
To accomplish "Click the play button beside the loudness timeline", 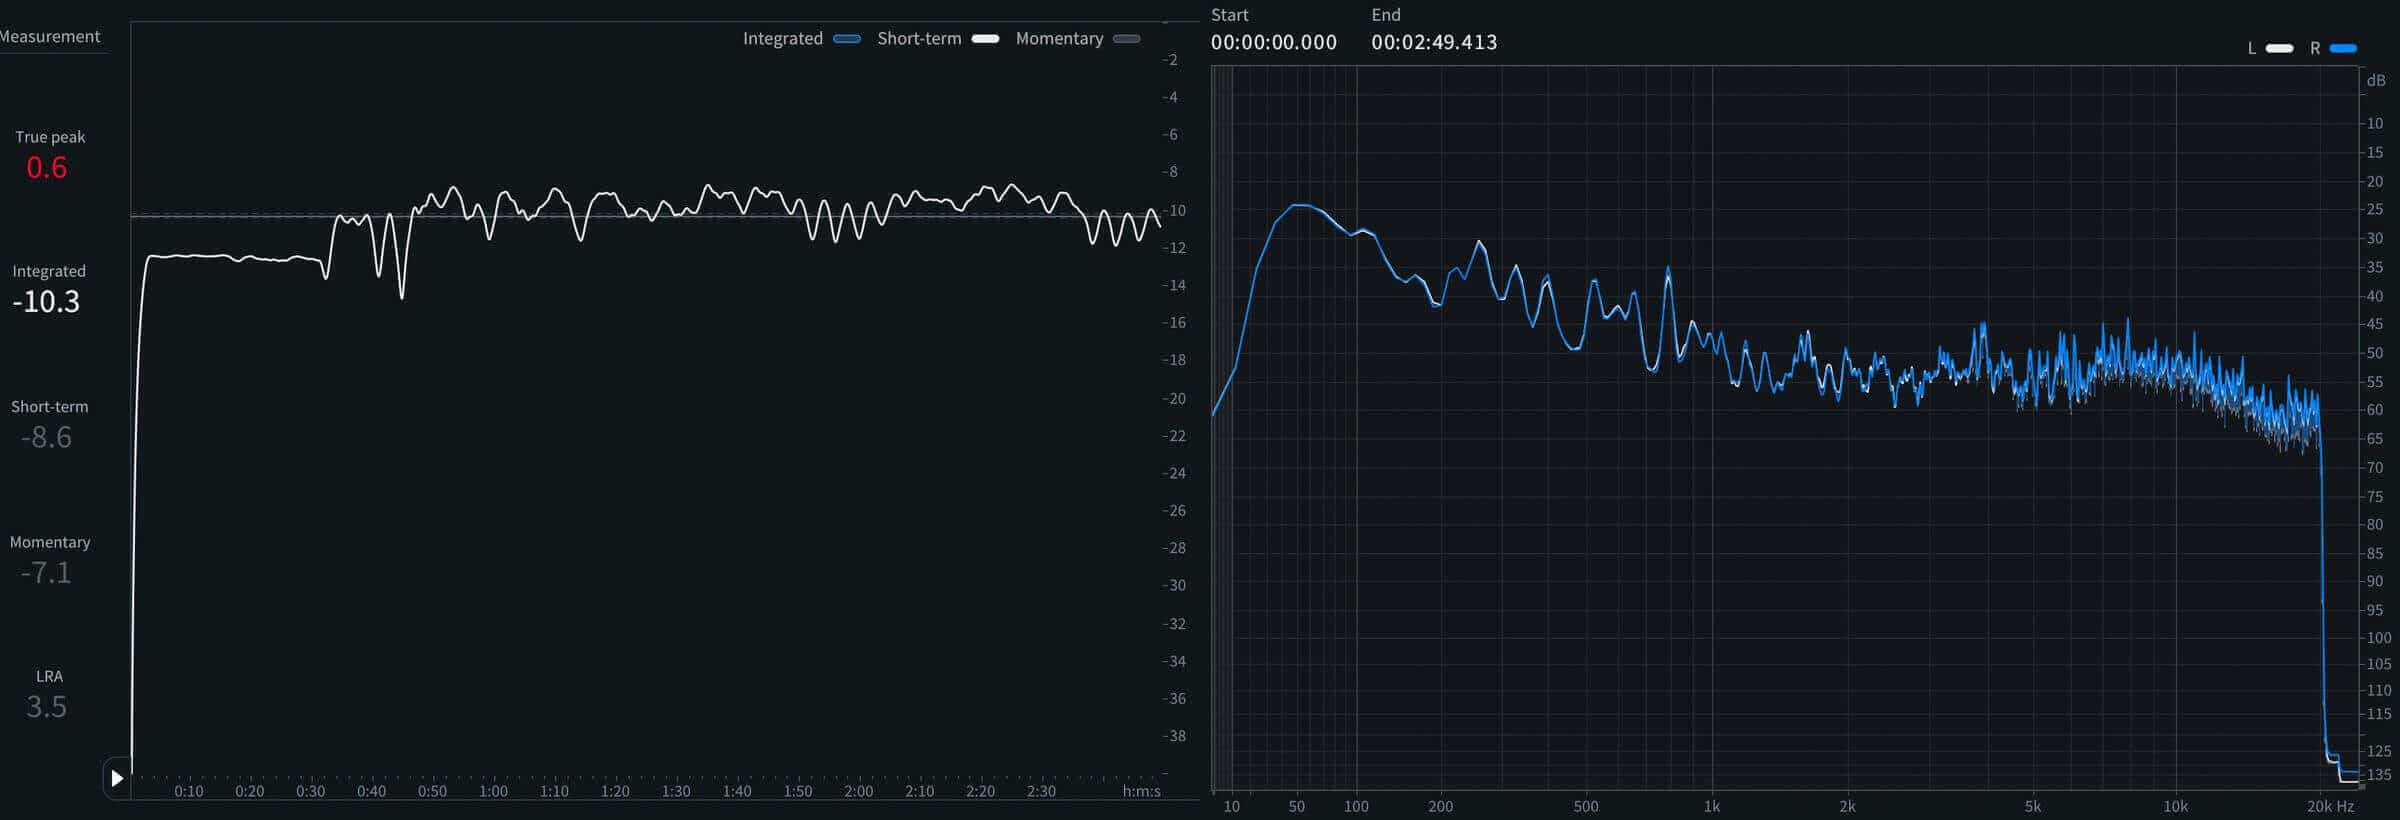I will tap(117, 778).
